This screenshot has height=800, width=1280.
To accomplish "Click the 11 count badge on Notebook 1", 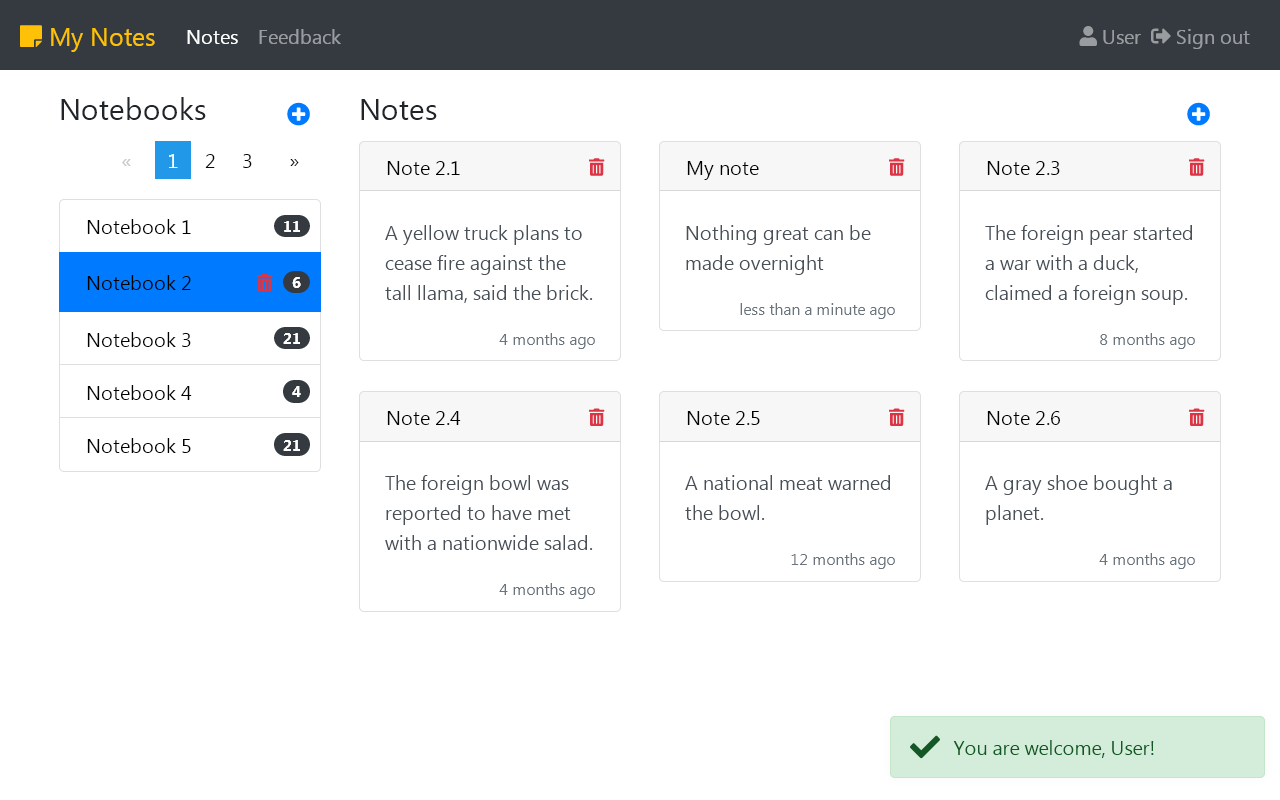I will click(x=292, y=226).
